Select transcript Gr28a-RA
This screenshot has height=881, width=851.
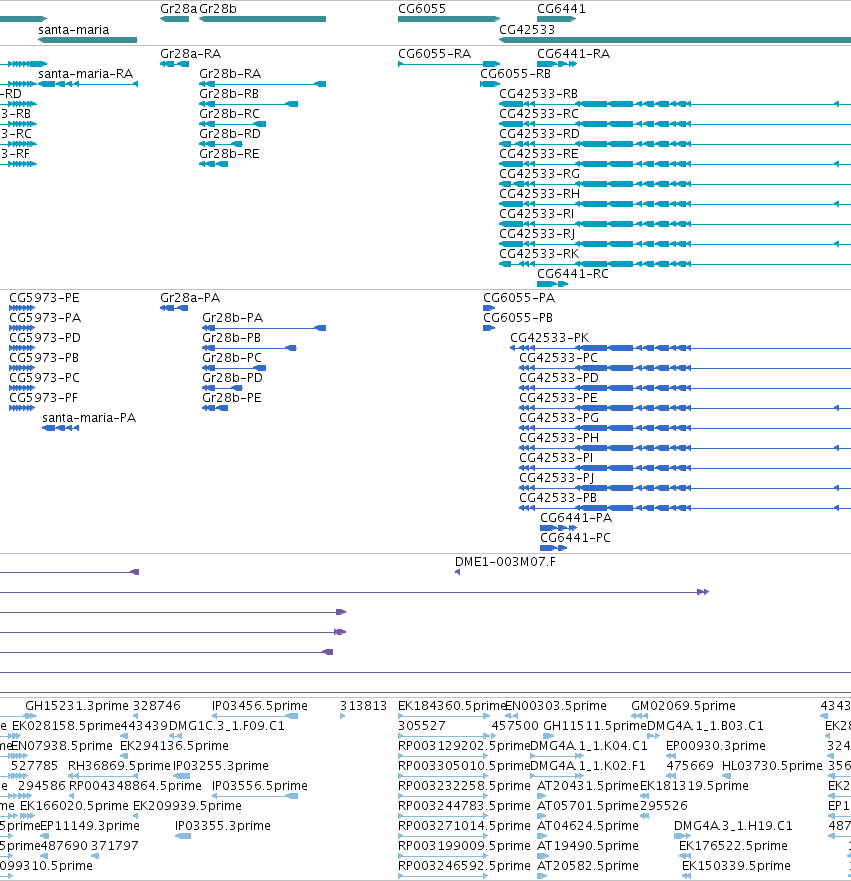coord(190,54)
